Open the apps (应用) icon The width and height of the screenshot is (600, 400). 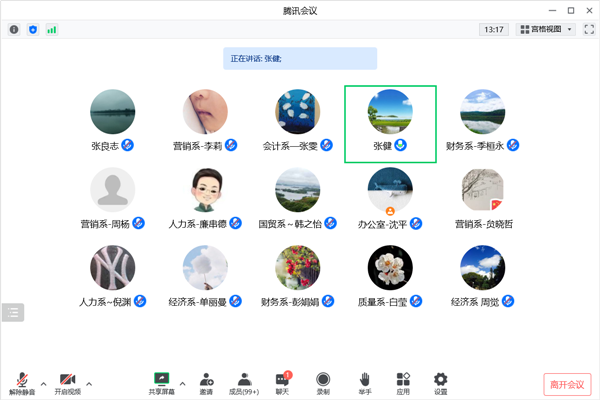tap(403, 381)
